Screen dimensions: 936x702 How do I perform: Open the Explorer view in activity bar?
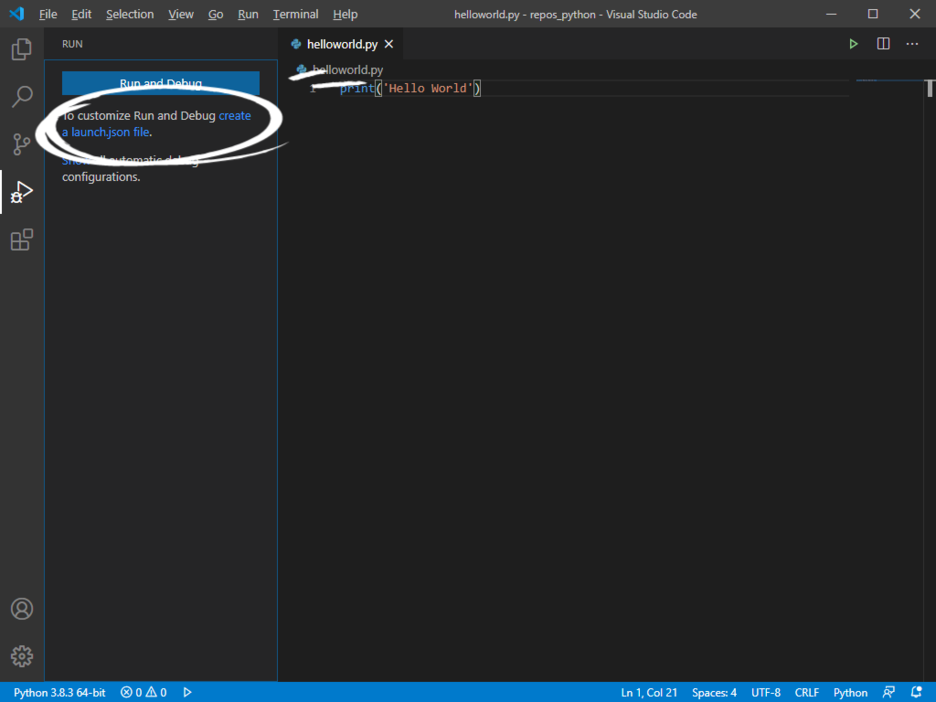pyautogui.click(x=21, y=49)
